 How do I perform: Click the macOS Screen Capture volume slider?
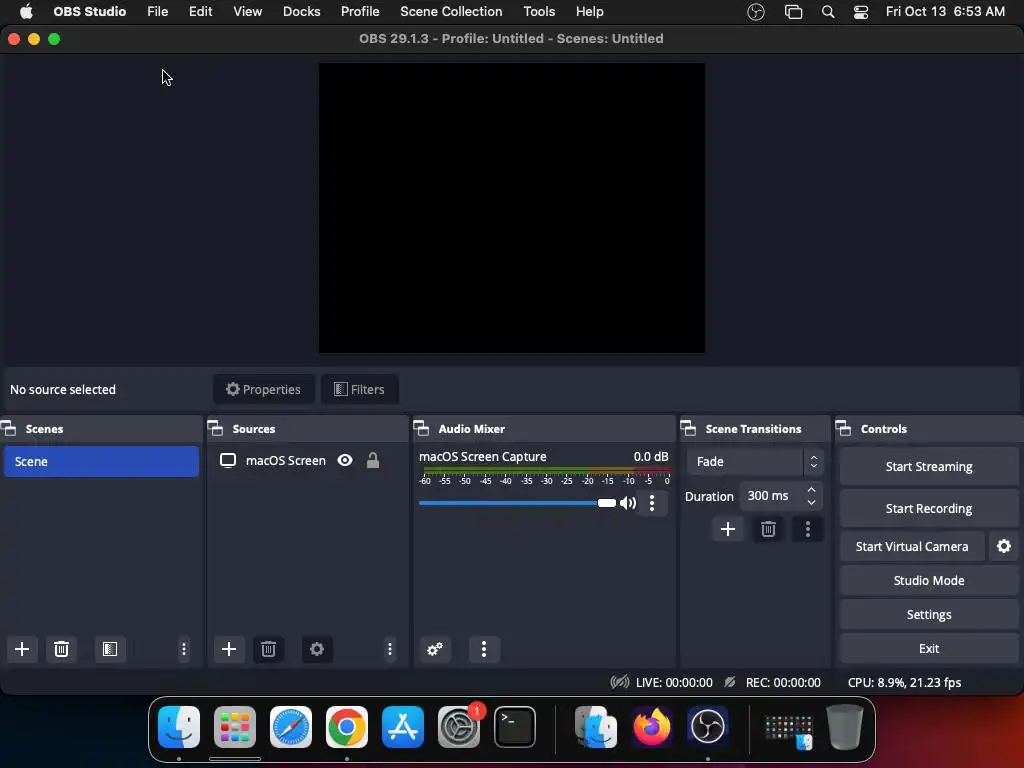(517, 503)
